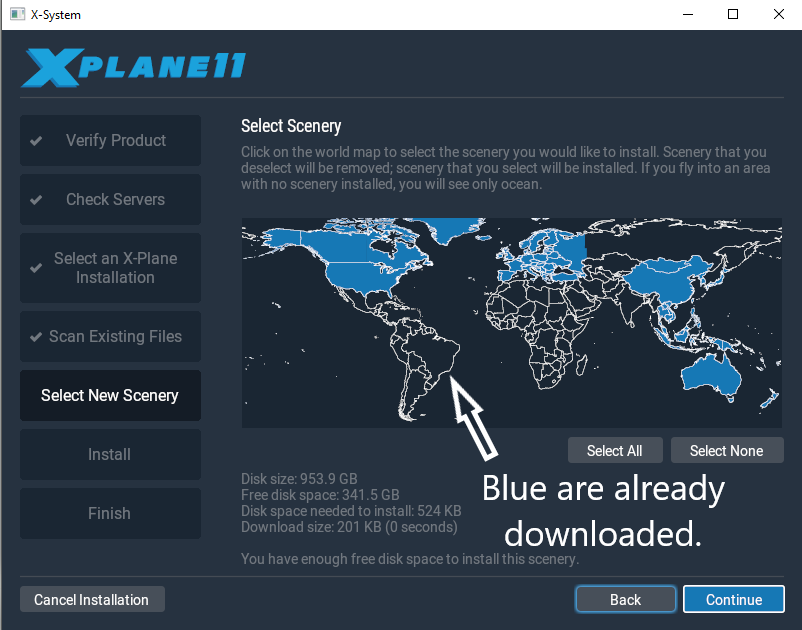Click 'Disk size: 953.9 GB' text
Image resolution: width=802 pixels, height=630 pixels.
tap(299, 479)
